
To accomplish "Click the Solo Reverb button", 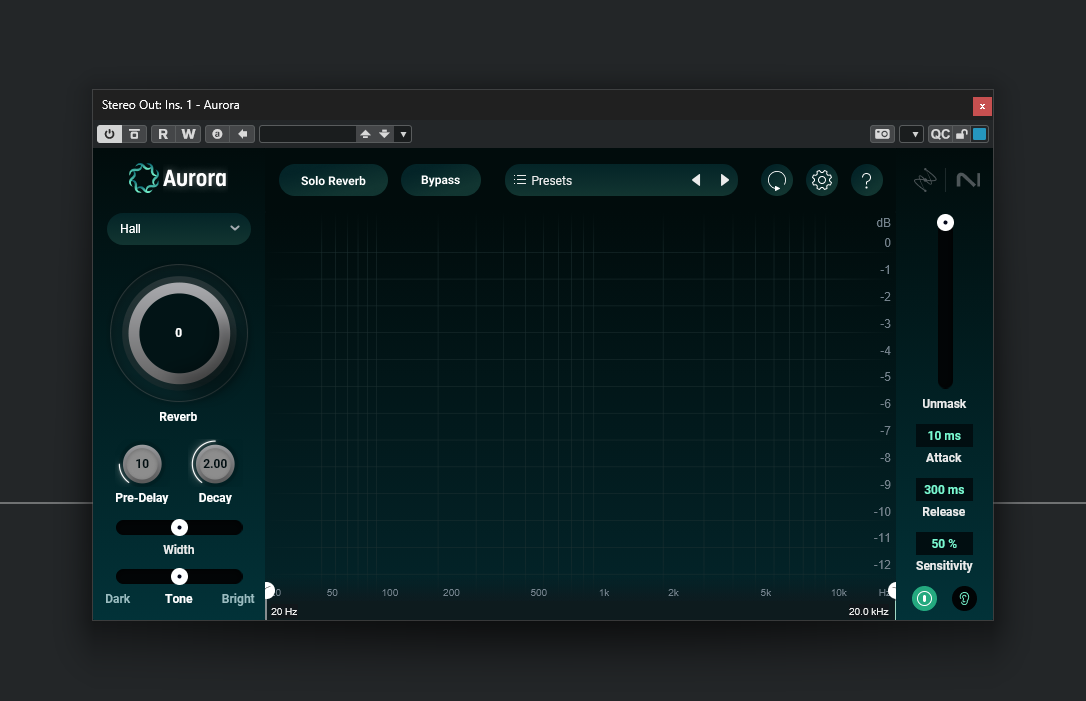I will click(x=333, y=180).
